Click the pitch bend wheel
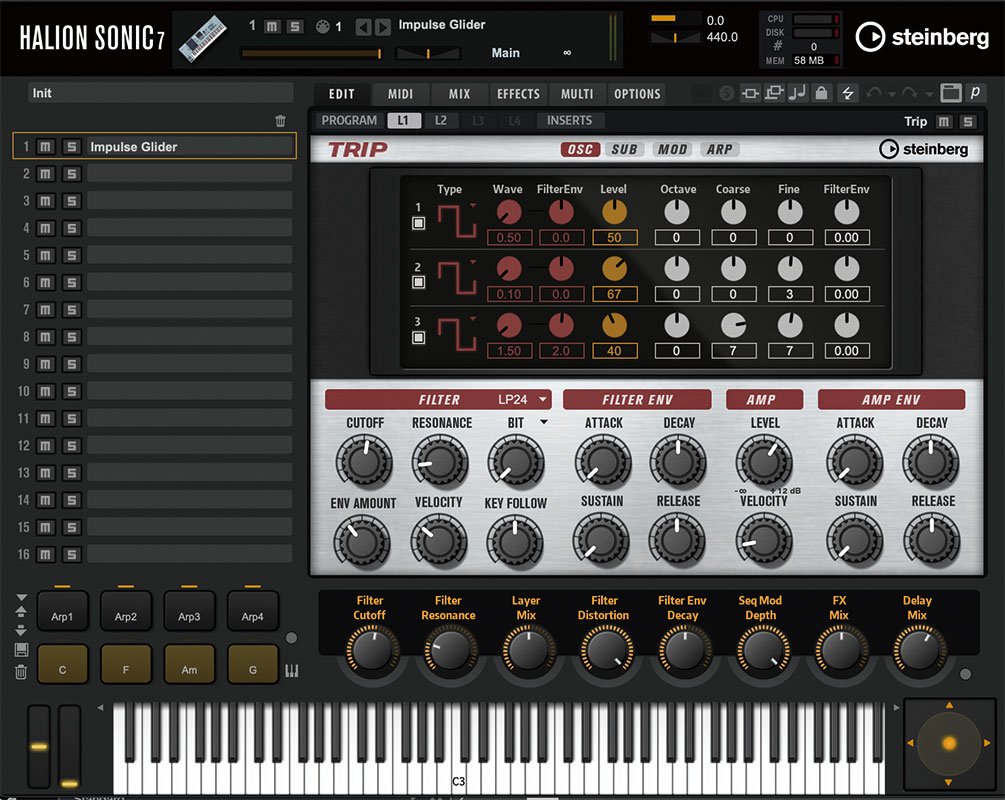1005x800 pixels. 39,747
